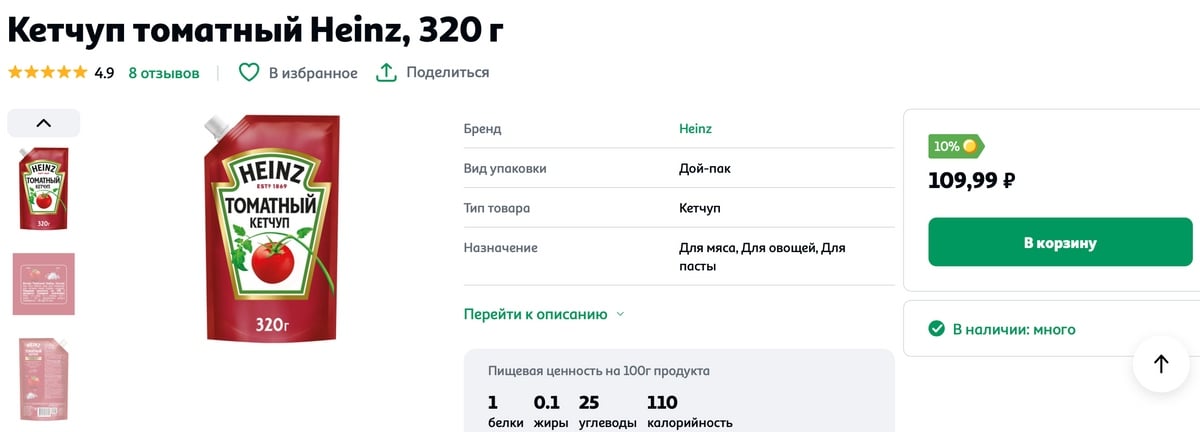
Task: Click the main Heinz ketchup image
Action: point(270,228)
